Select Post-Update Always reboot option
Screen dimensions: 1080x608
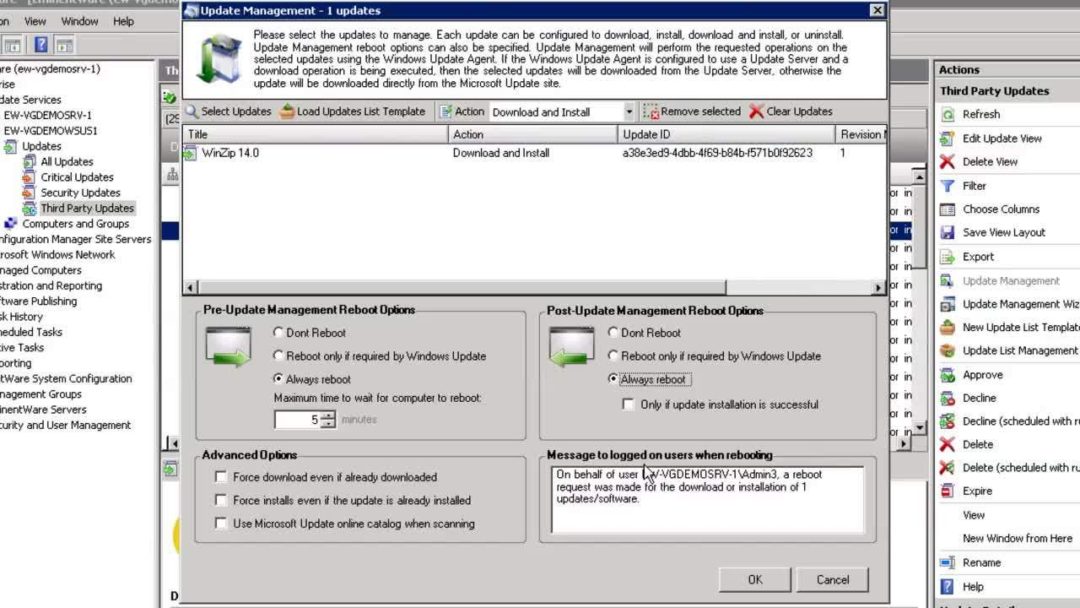[613, 379]
